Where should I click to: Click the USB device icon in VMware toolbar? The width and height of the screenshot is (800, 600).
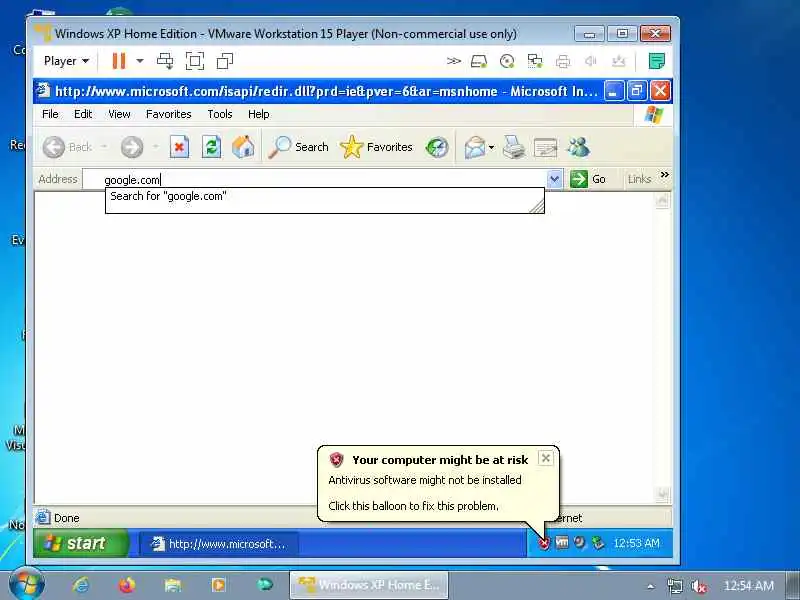(618, 62)
